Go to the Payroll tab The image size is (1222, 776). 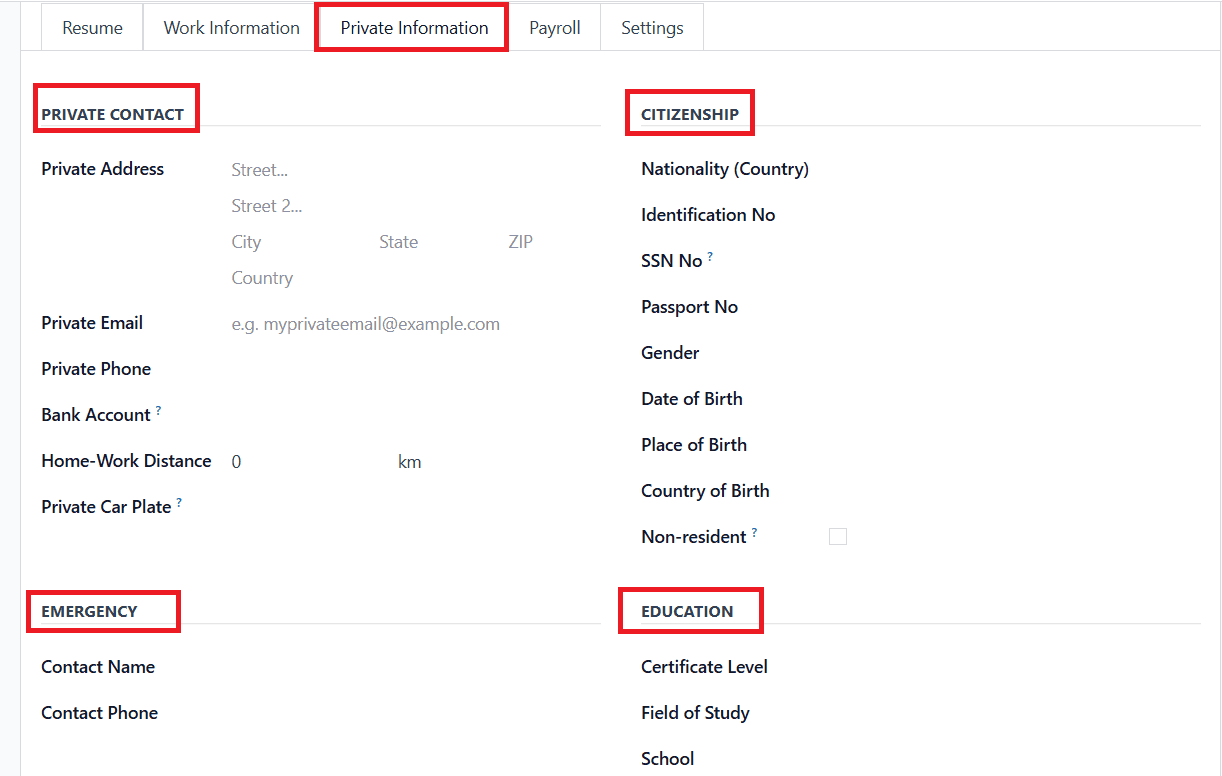554,28
